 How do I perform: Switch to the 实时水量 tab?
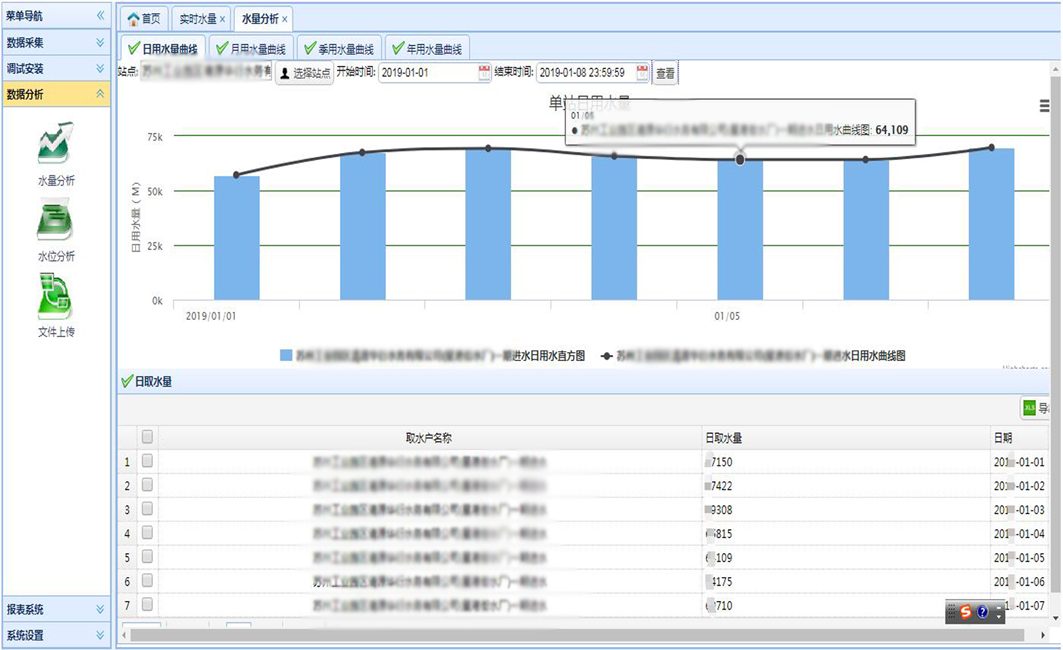tap(201, 19)
